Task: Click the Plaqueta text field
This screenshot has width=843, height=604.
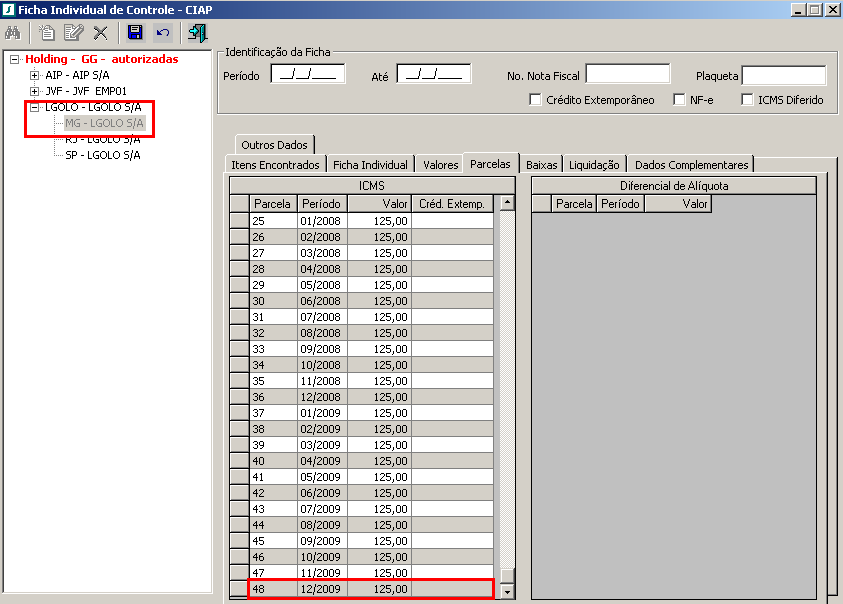Action: point(783,75)
